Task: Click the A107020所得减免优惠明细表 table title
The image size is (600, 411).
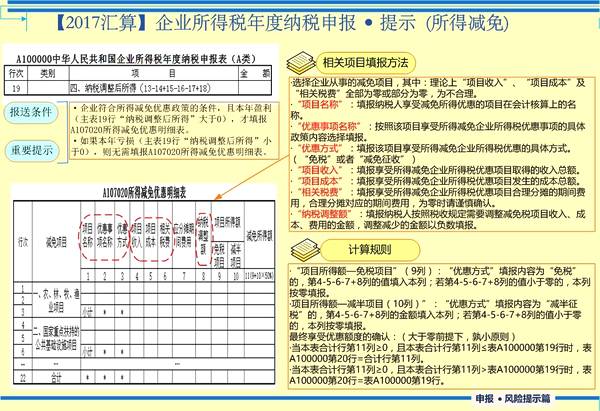Action: pyautogui.click(x=145, y=192)
